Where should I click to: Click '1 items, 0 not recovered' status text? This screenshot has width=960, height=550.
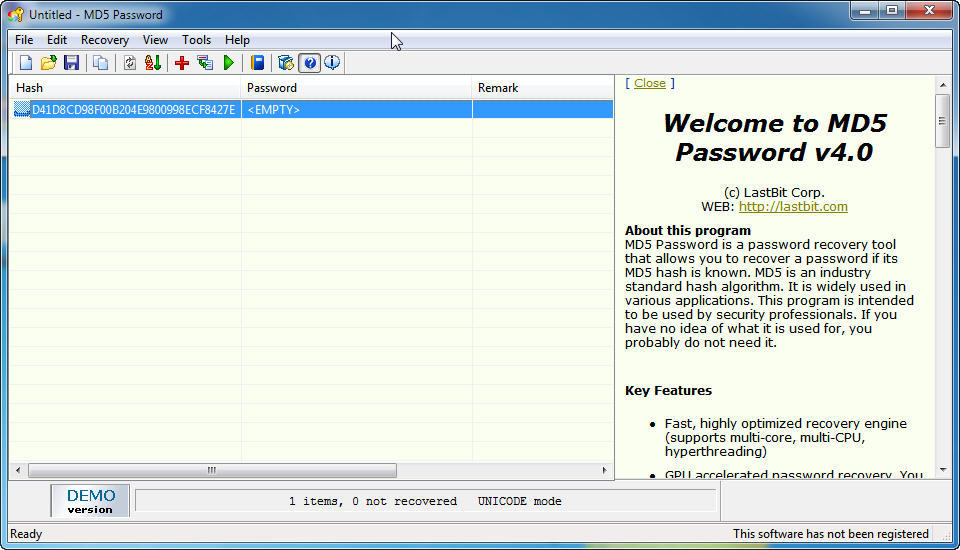372,501
